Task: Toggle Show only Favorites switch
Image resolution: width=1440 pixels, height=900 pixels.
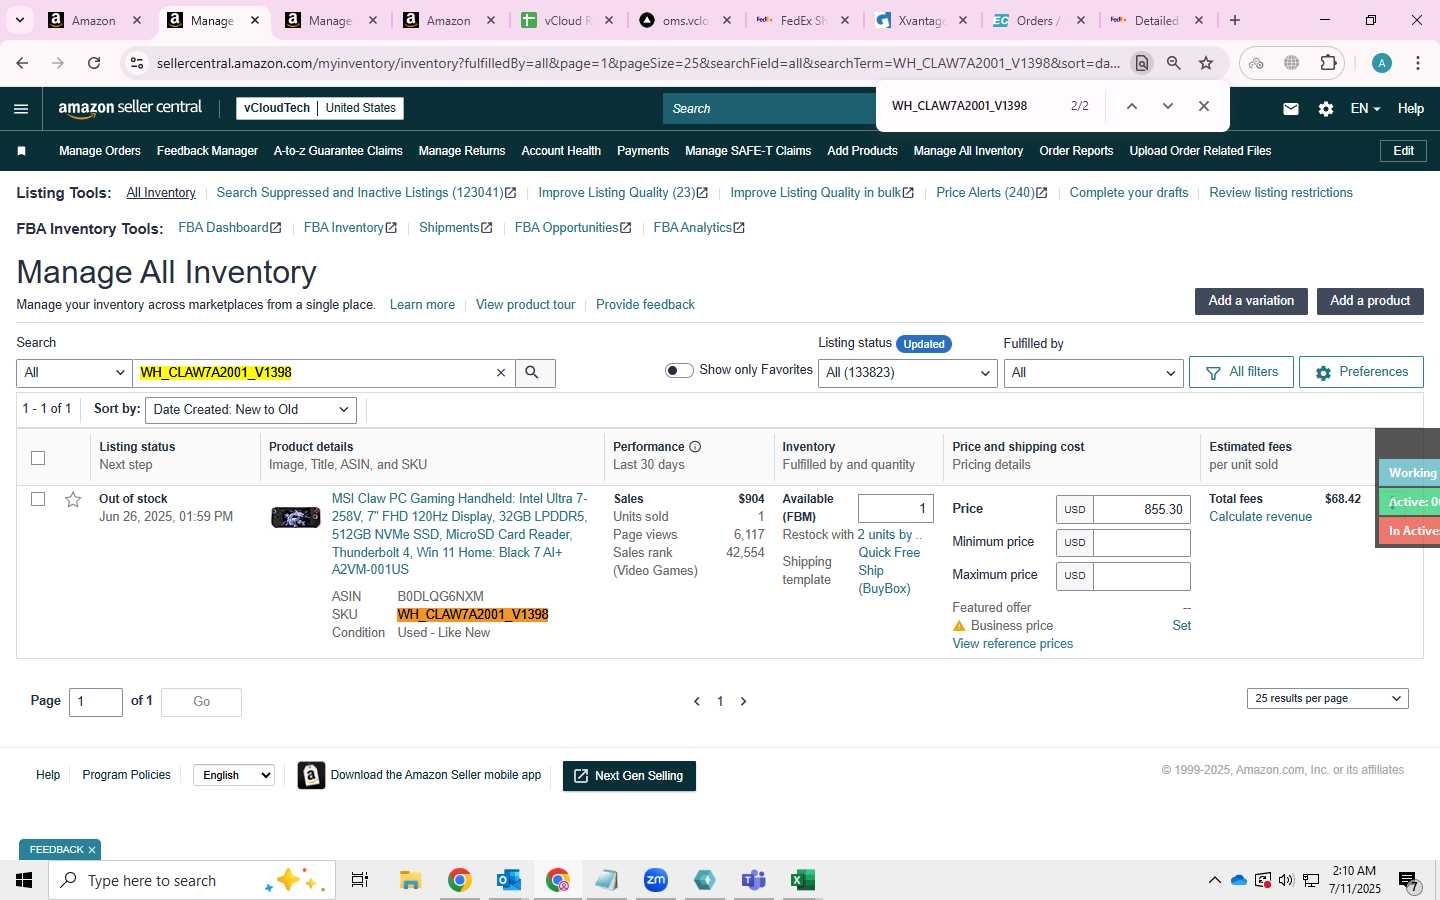Action: [679, 371]
